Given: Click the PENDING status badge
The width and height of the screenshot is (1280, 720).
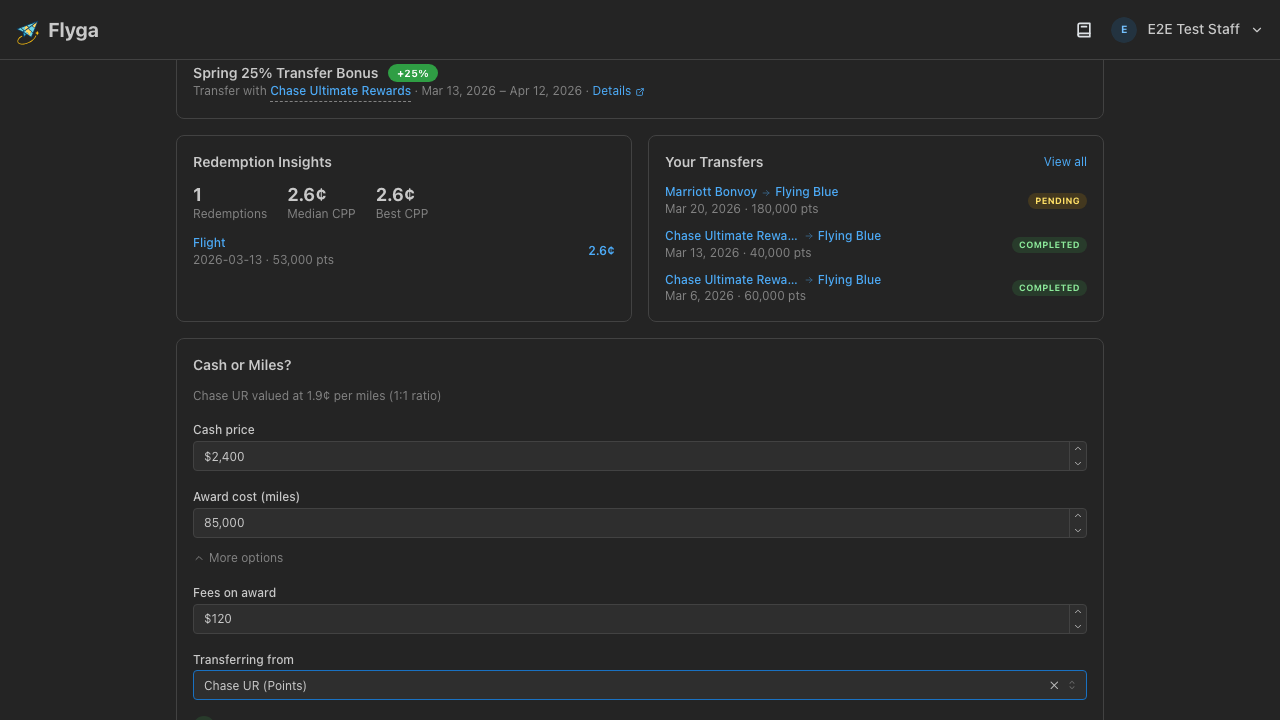Looking at the screenshot, I should coord(1057,201).
